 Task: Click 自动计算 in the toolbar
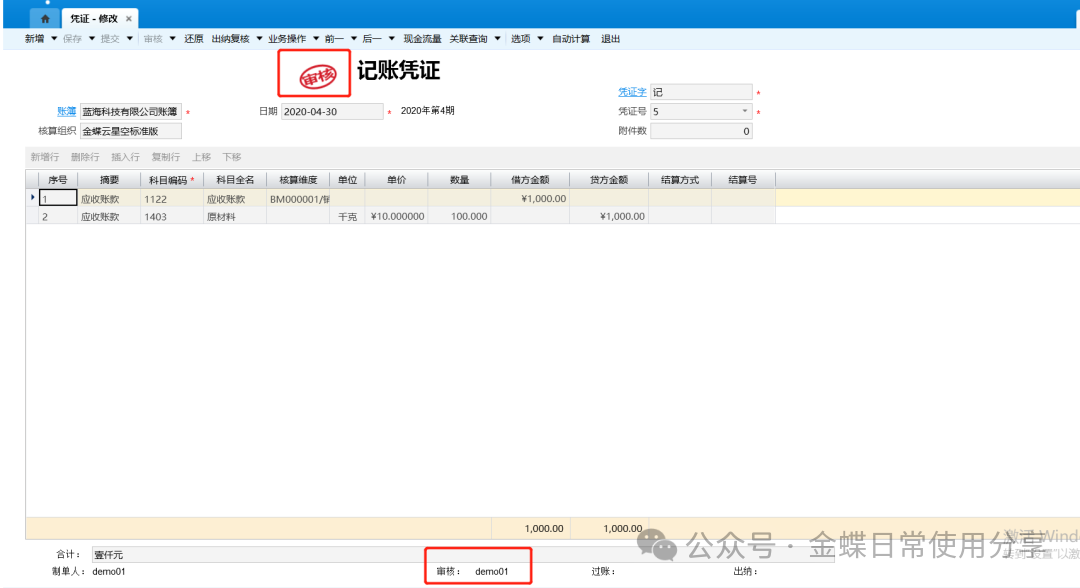coord(572,39)
